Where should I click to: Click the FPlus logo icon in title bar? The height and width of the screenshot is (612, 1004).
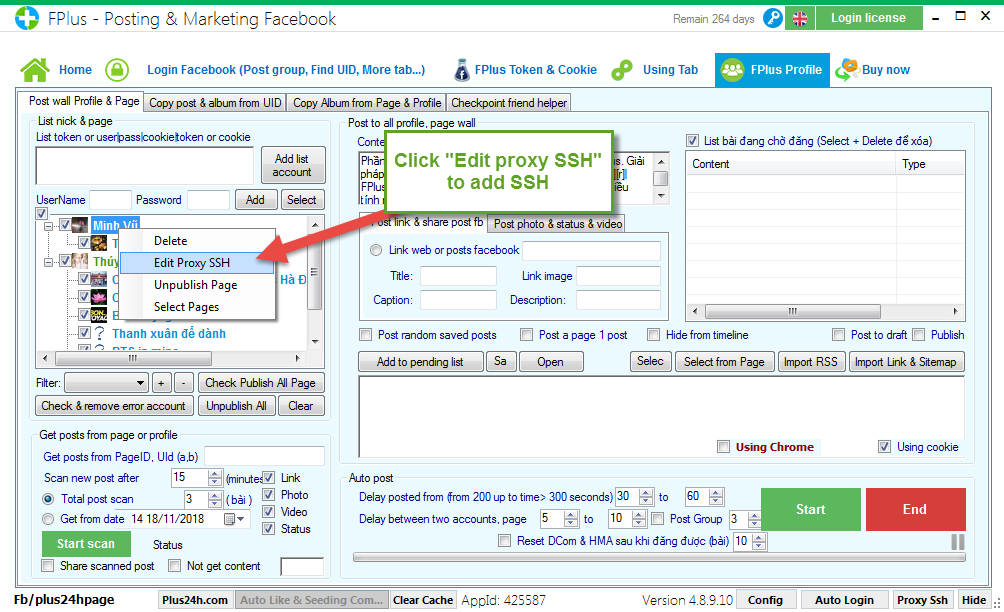click(x=26, y=18)
